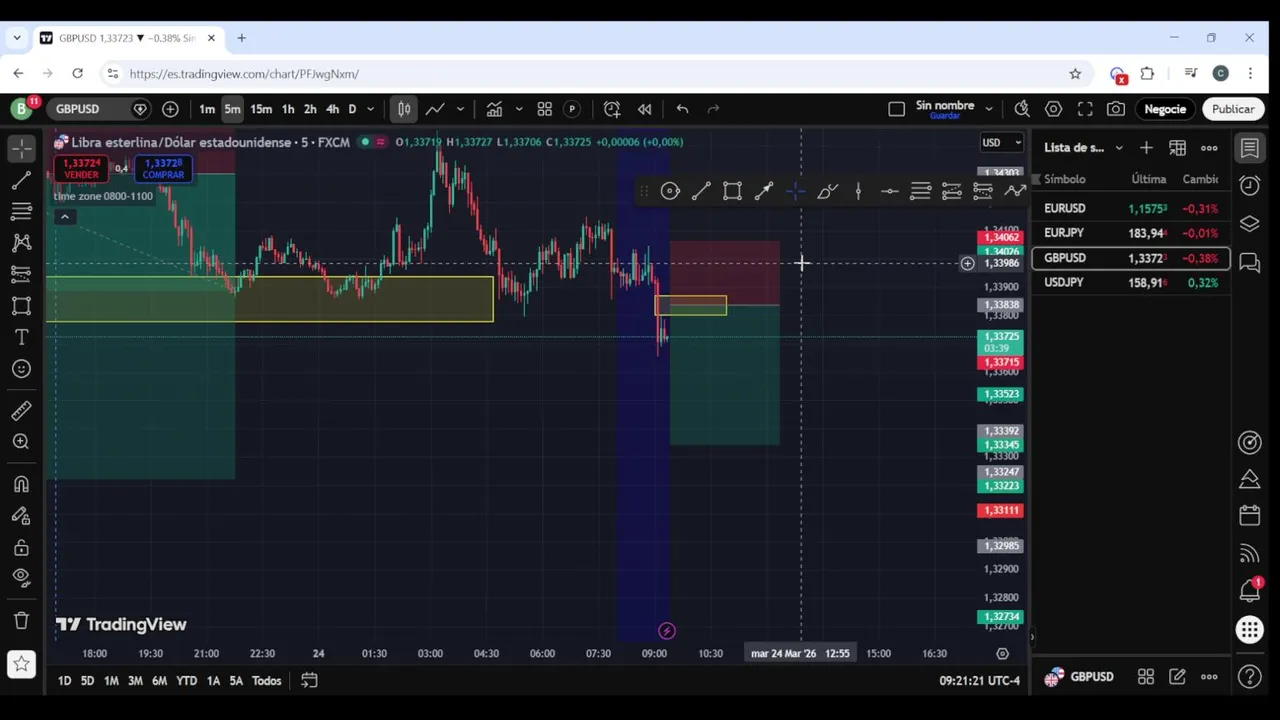Select the ruler measure tool
The image size is (1280, 720).
(21, 411)
